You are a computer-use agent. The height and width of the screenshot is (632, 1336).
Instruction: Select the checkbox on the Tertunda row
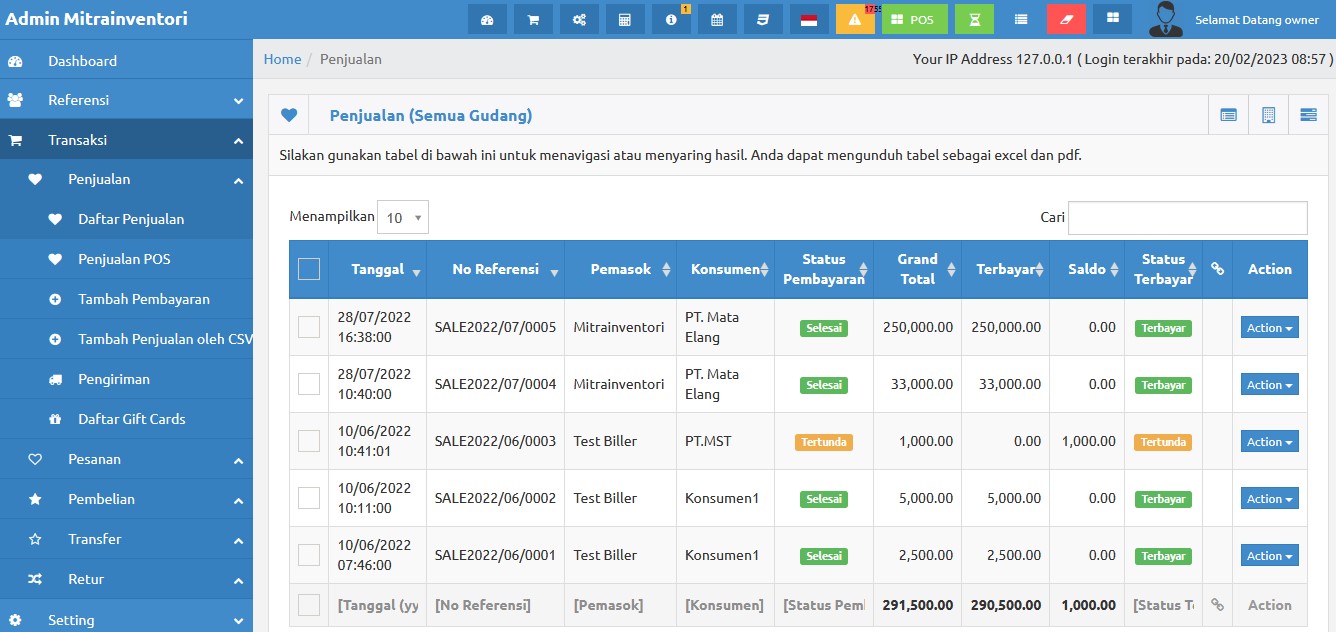pyautogui.click(x=308, y=441)
